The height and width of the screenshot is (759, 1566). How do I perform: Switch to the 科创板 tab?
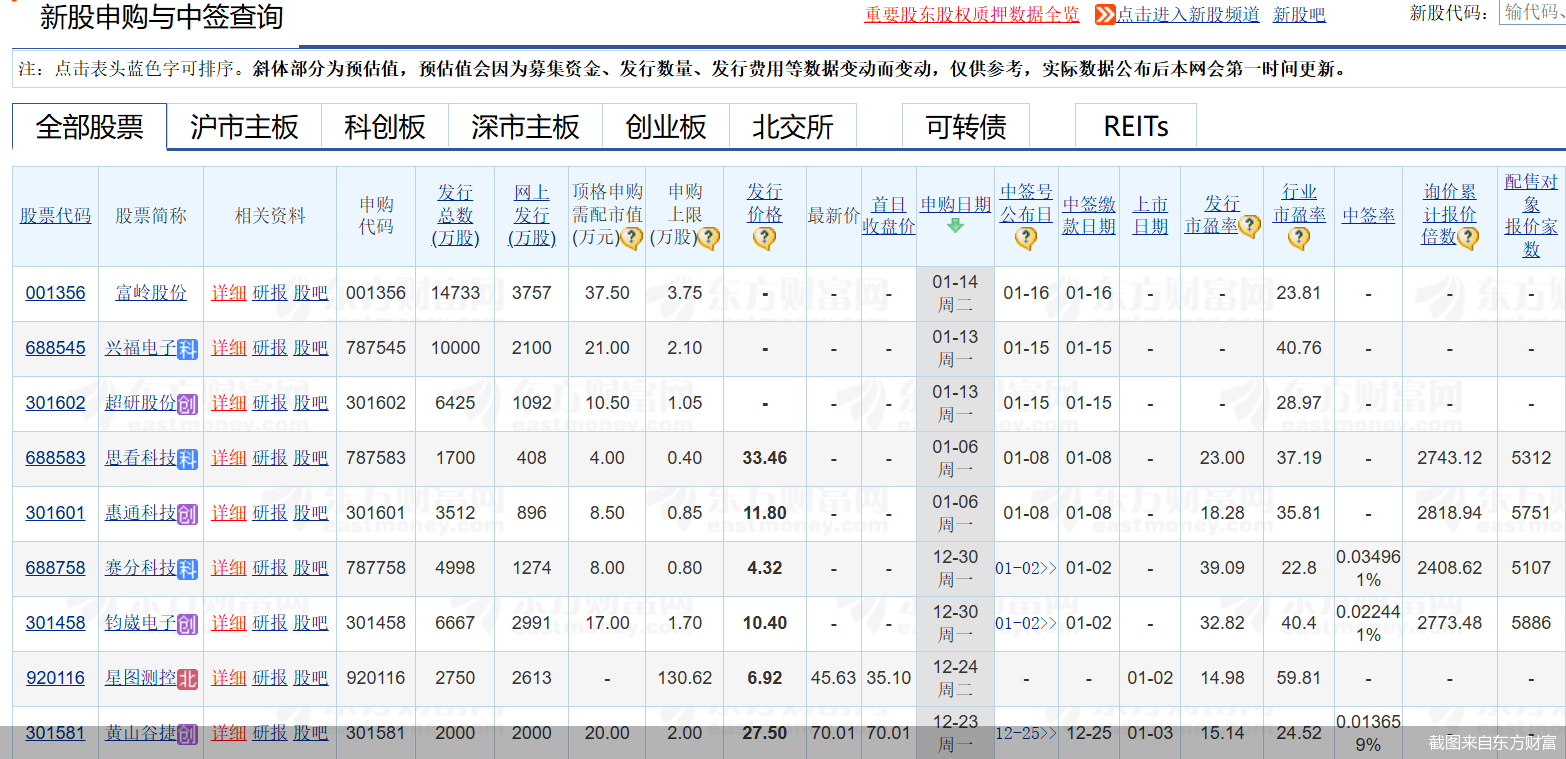(385, 127)
